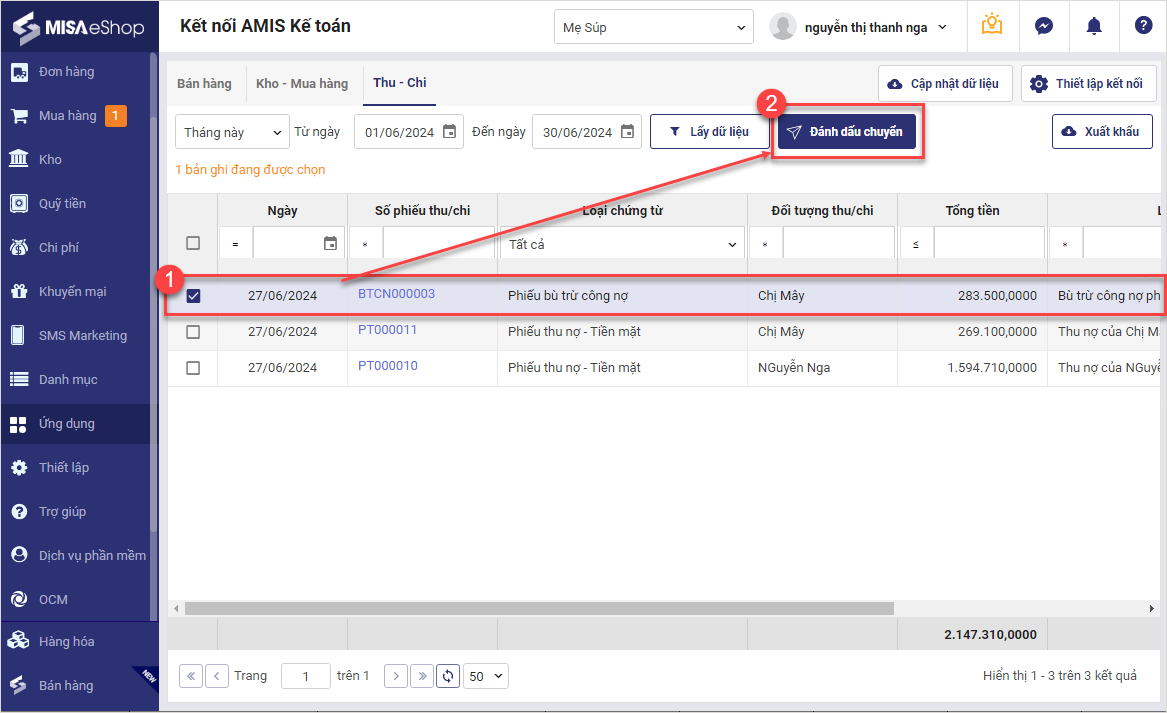Image resolution: width=1167 pixels, height=713 pixels.
Task: Open Khuyến mại gift icon
Action: pyautogui.click(x=19, y=291)
